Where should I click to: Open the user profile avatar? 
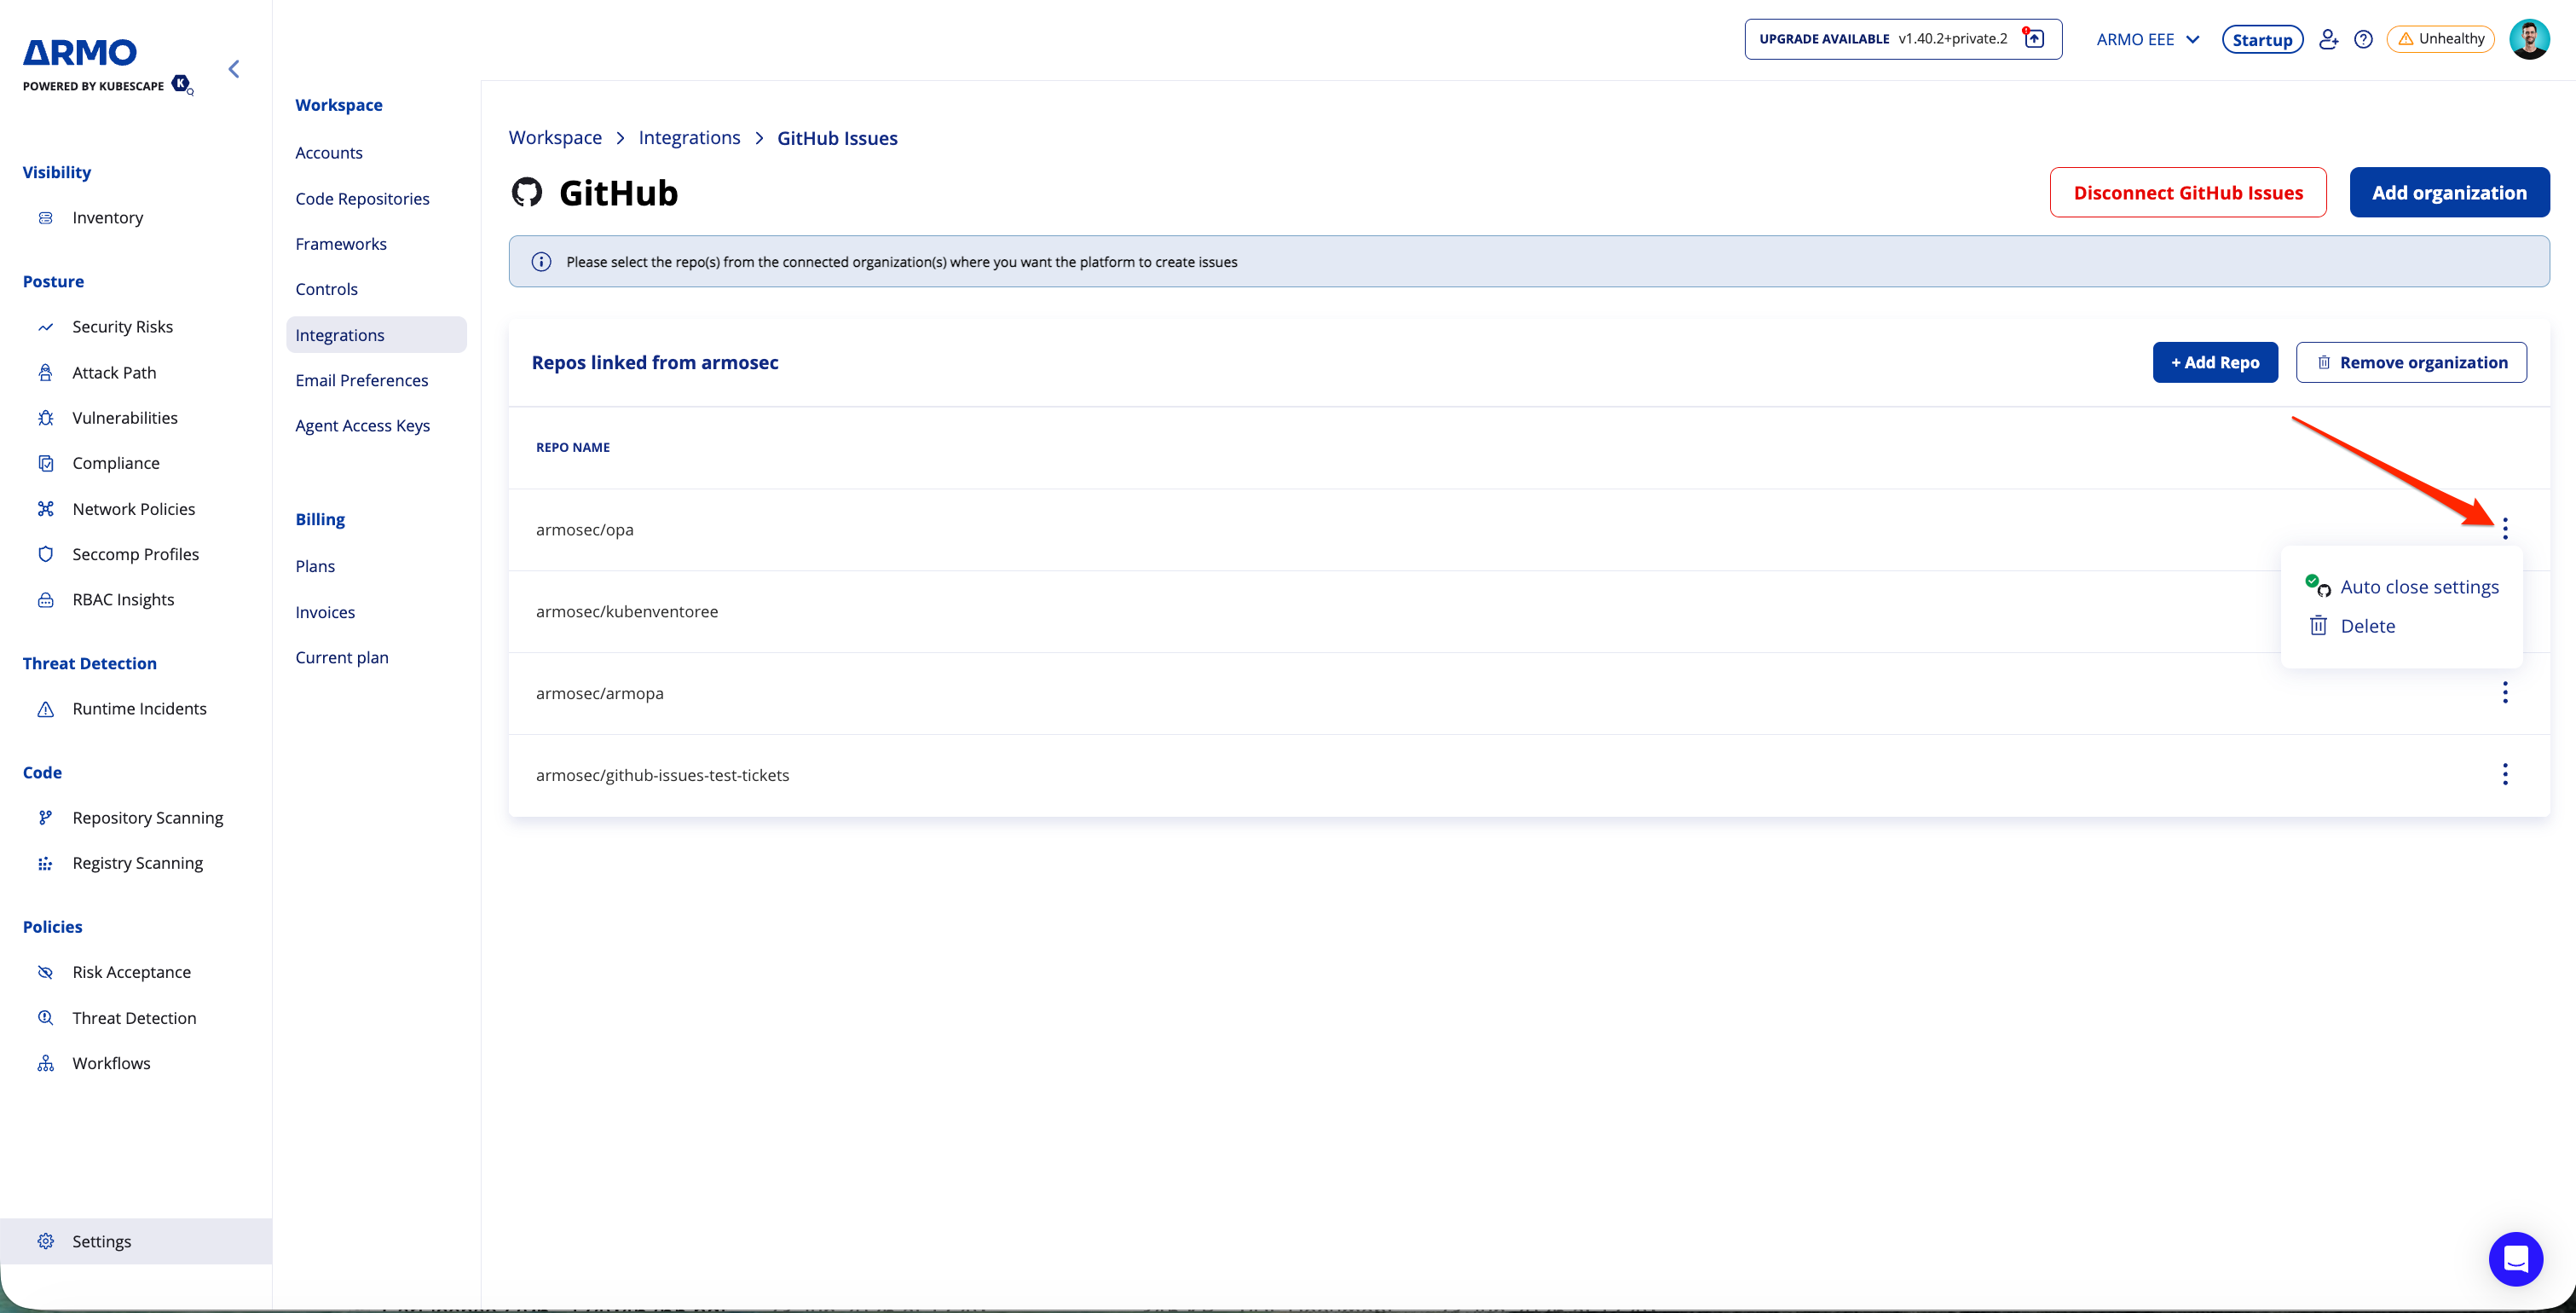click(2529, 39)
